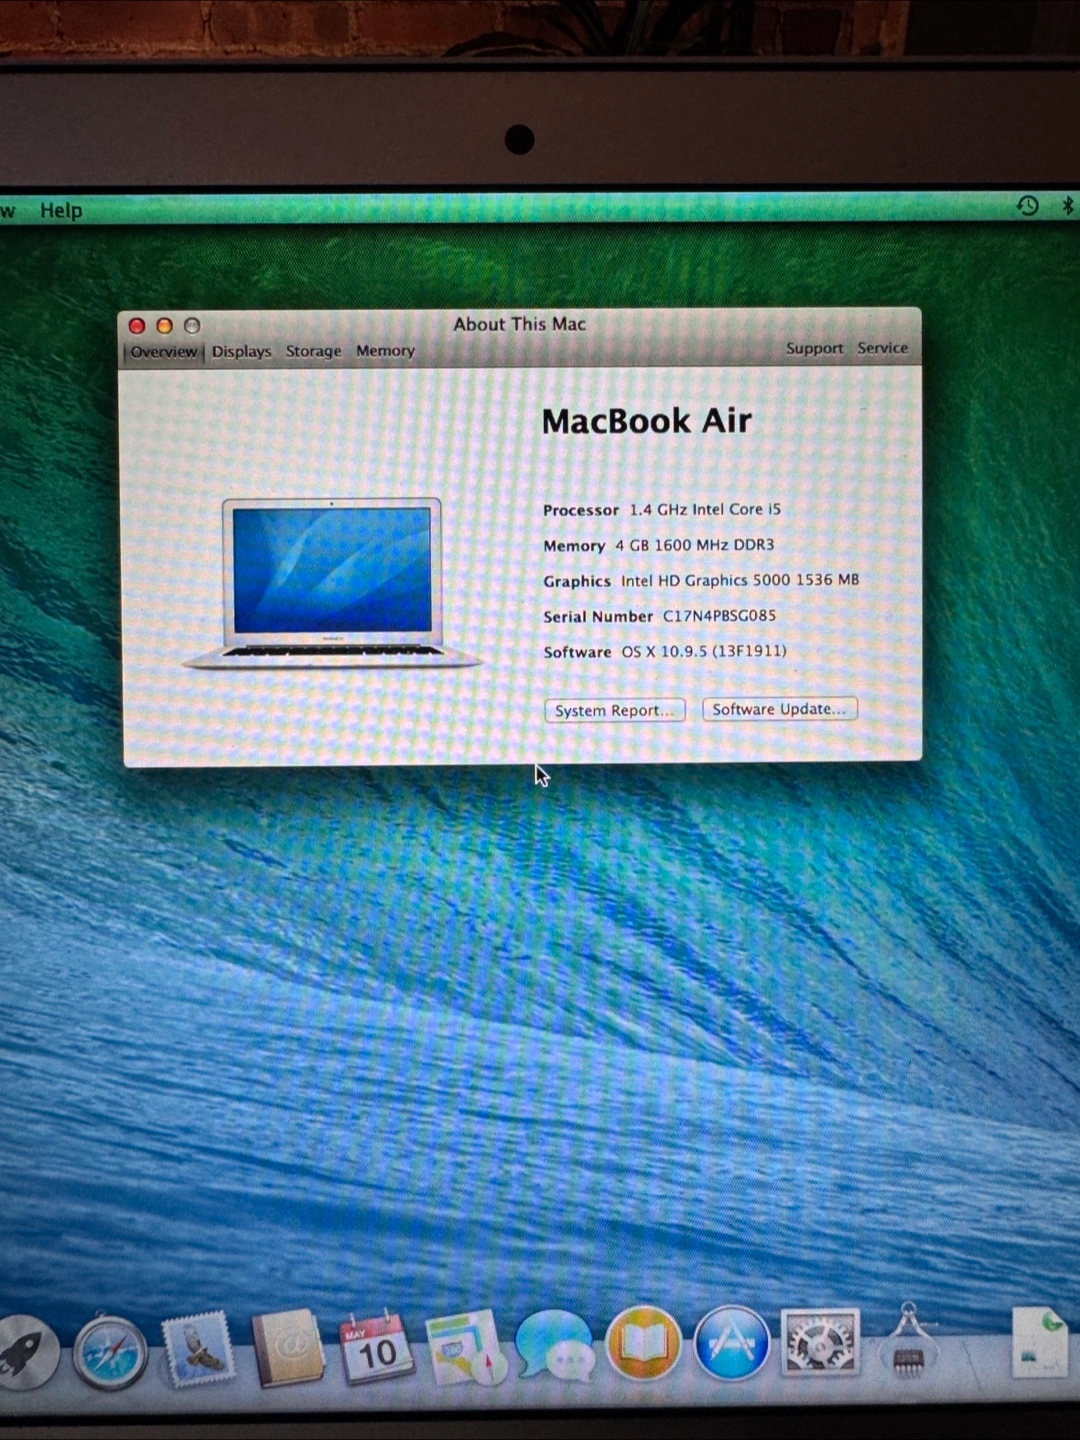The image size is (1080, 1440).
Task: Open the Support section
Action: point(814,348)
